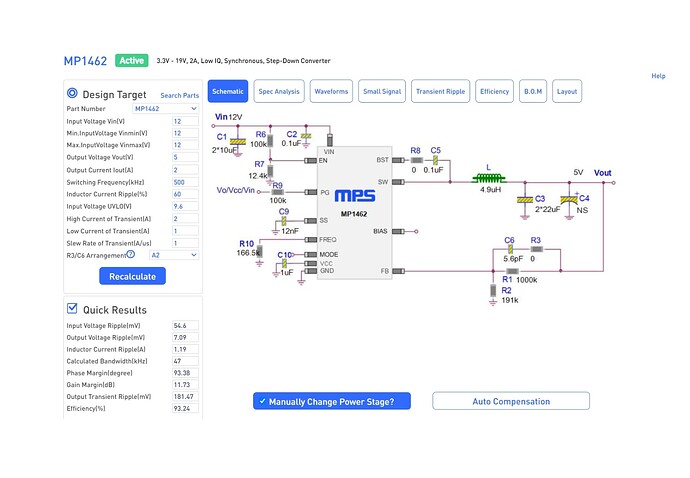Click the R2 feedback resistor symbol
690x478 pixels.
point(493,290)
